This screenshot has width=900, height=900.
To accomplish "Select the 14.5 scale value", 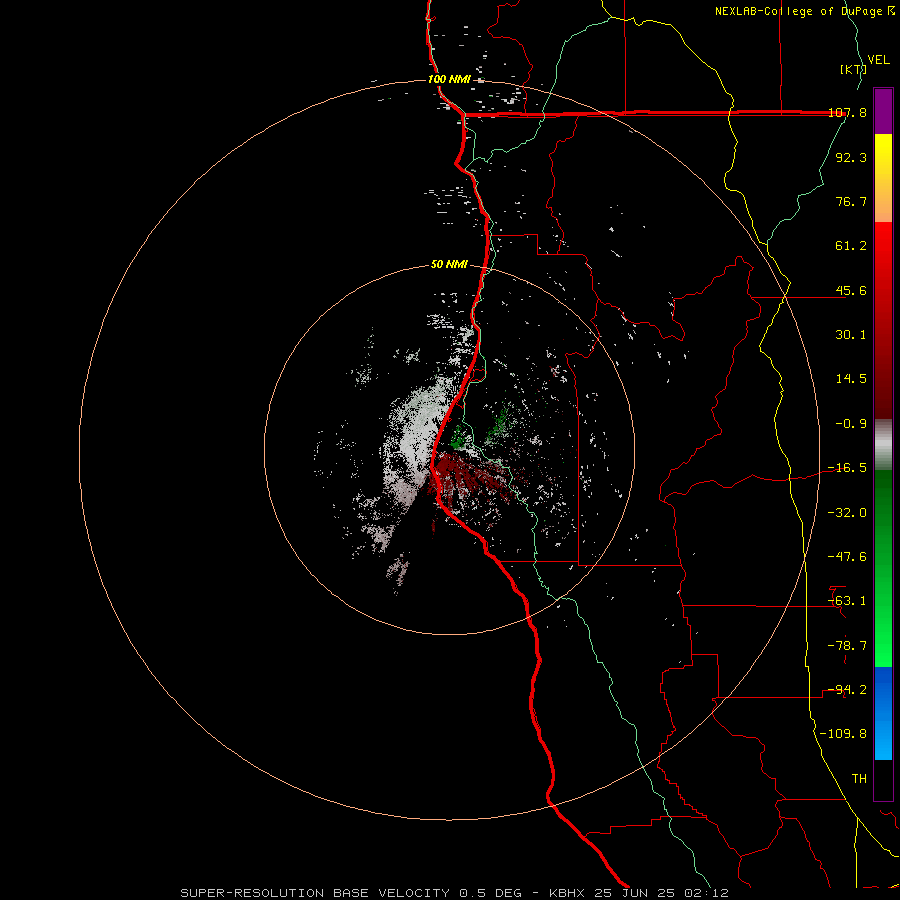I will point(851,379).
